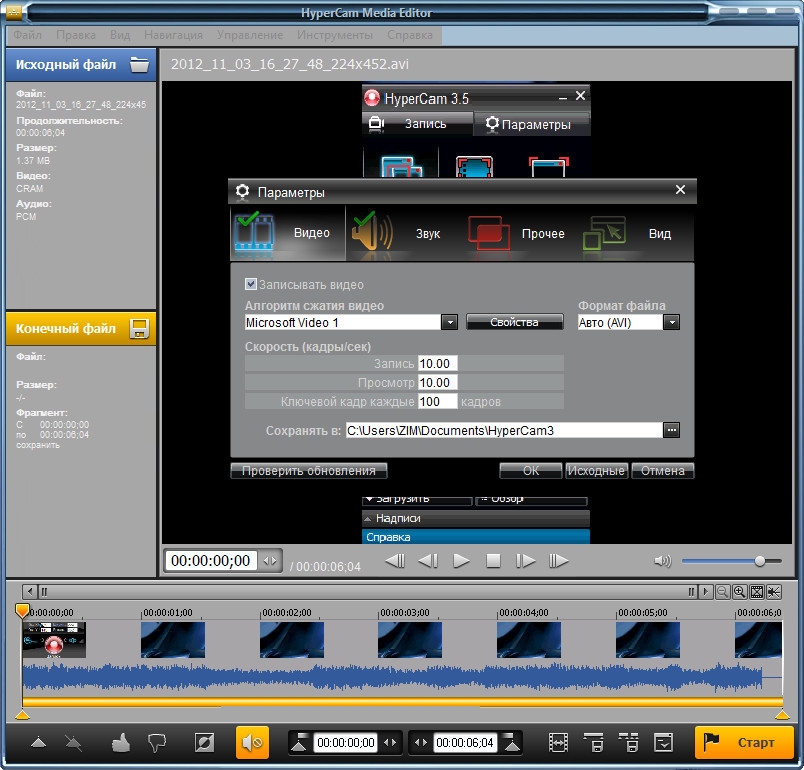Click the browse '...' button next to save path

tap(671, 430)
